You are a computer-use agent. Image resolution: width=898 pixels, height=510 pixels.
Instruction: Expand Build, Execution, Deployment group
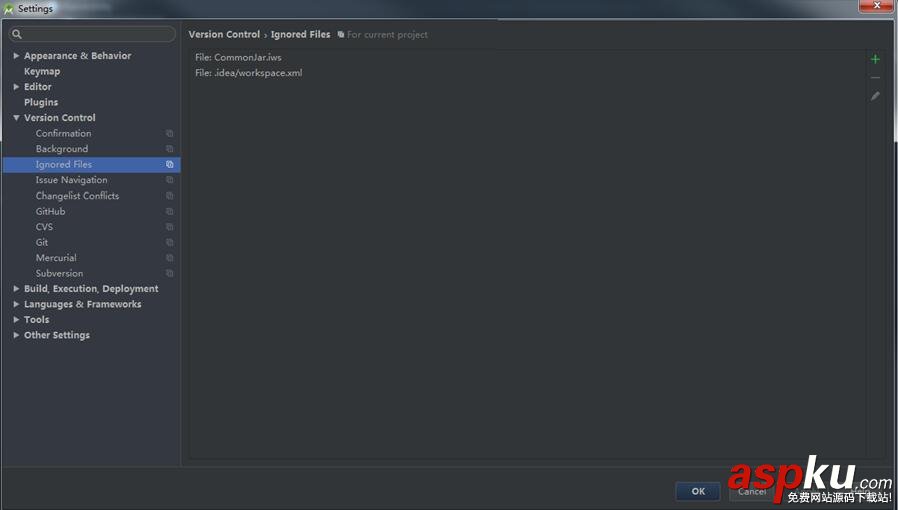coord(16,288)
